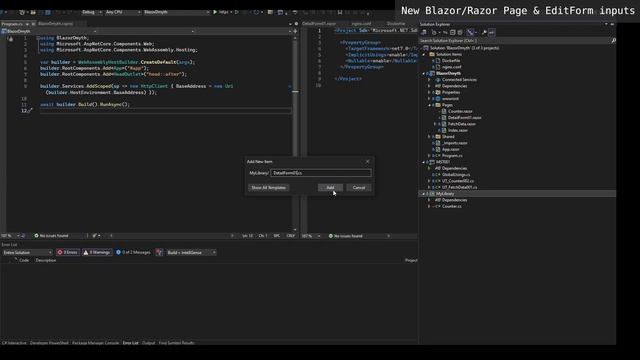Open the Output tab

149,343
